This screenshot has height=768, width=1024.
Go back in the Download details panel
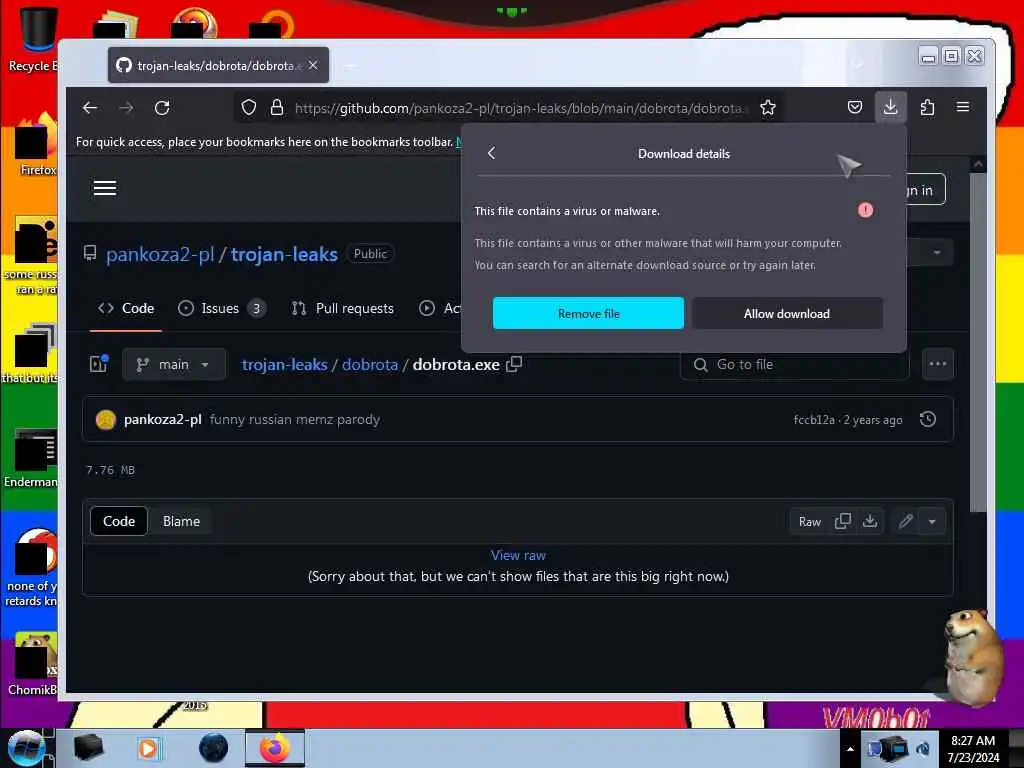pos(492,153)
